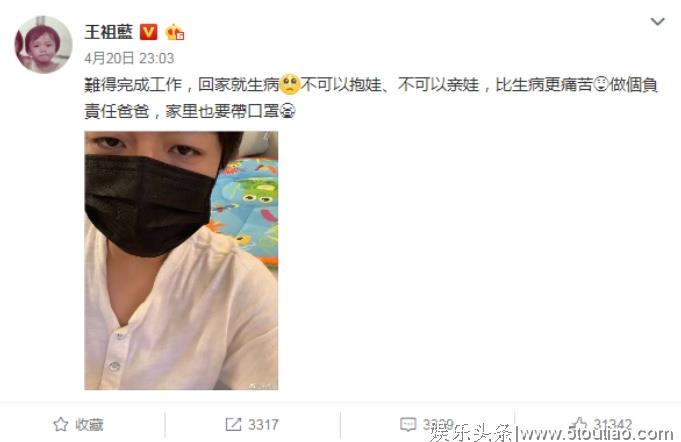
Task: Click the thumbs-up like icon
Action: (579, 424)
